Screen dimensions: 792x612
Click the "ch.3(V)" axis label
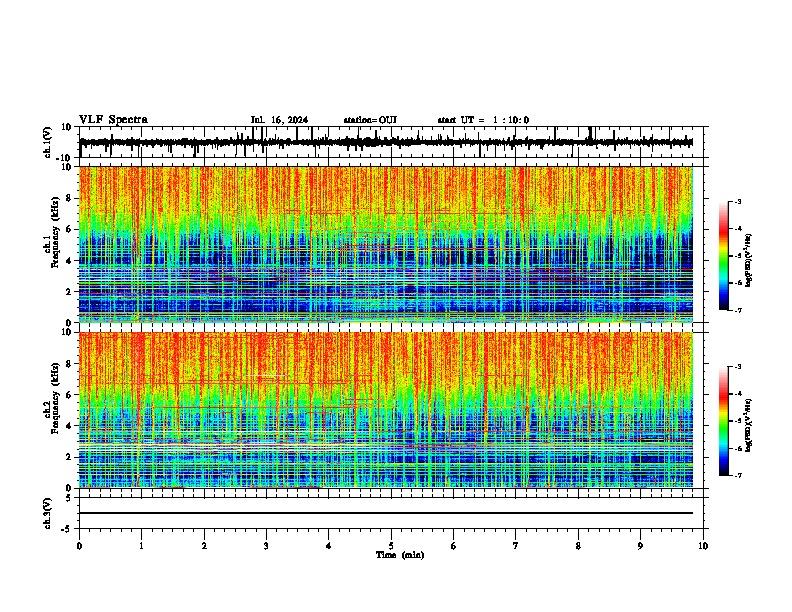48,514
